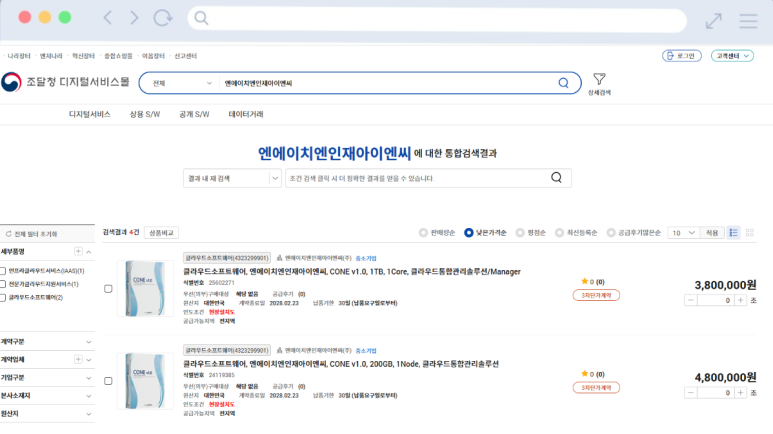Click the plus icon next to 세부품명
This screenshot has height=434, width=773.
click(x=78, y=252)
